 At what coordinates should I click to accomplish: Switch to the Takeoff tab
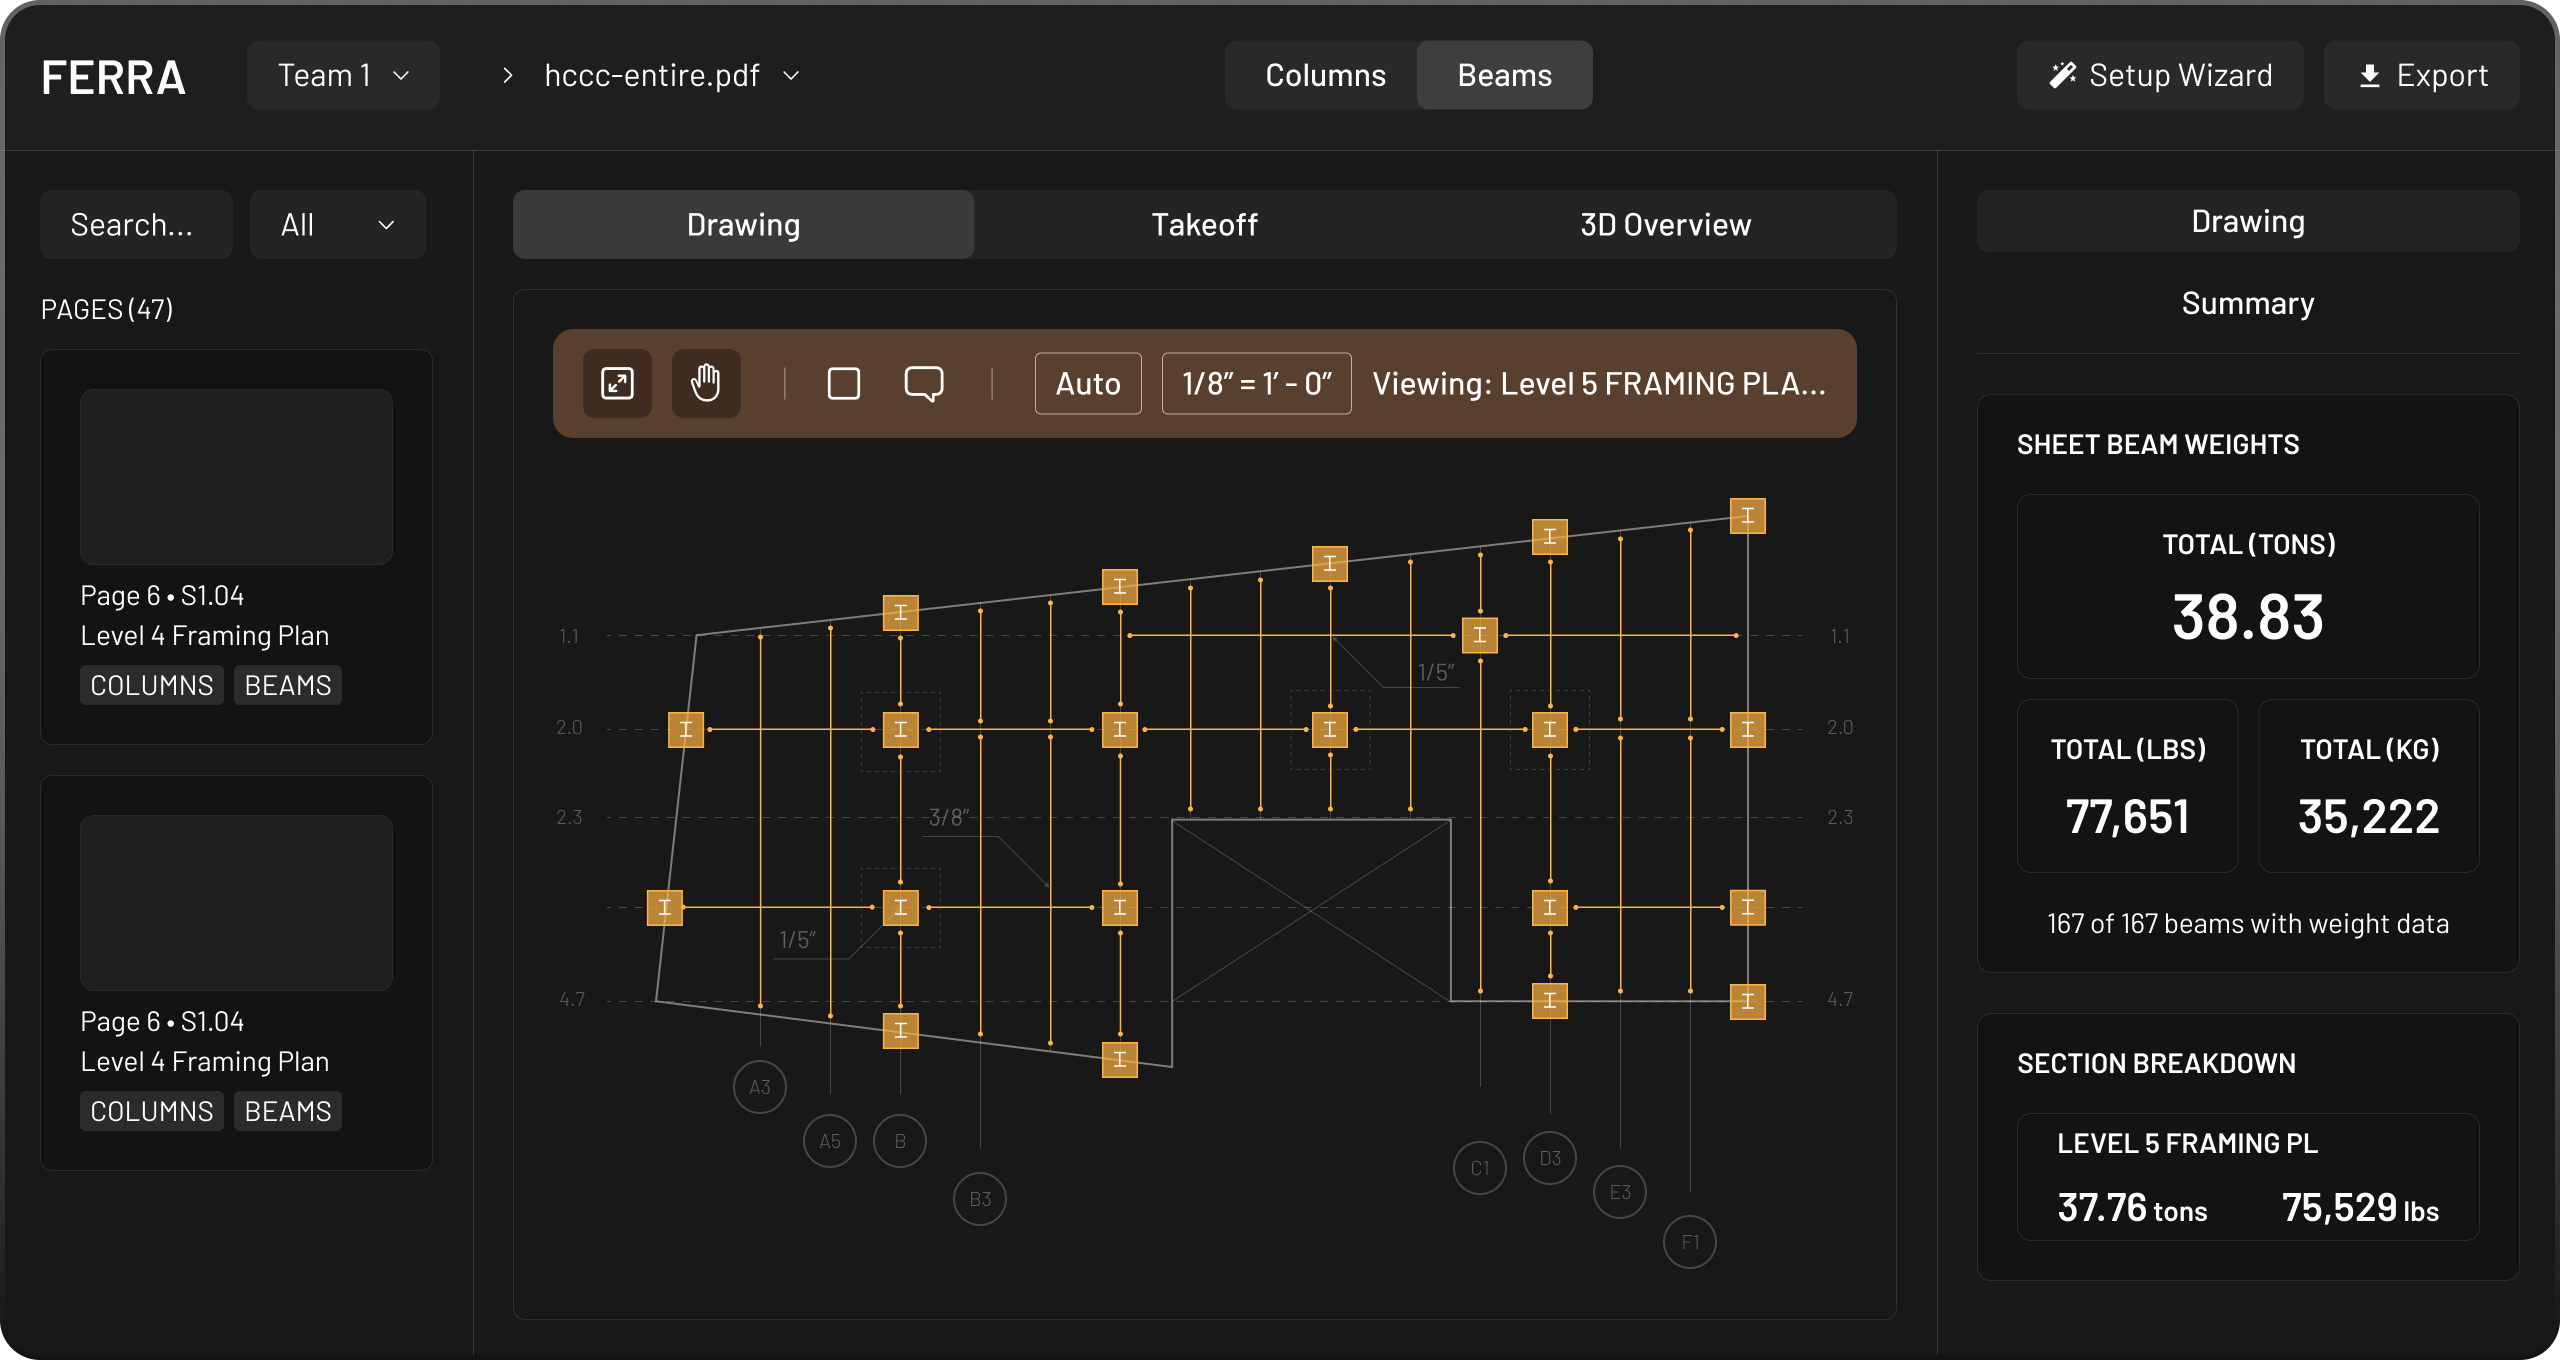click(x=1204, y=225)
